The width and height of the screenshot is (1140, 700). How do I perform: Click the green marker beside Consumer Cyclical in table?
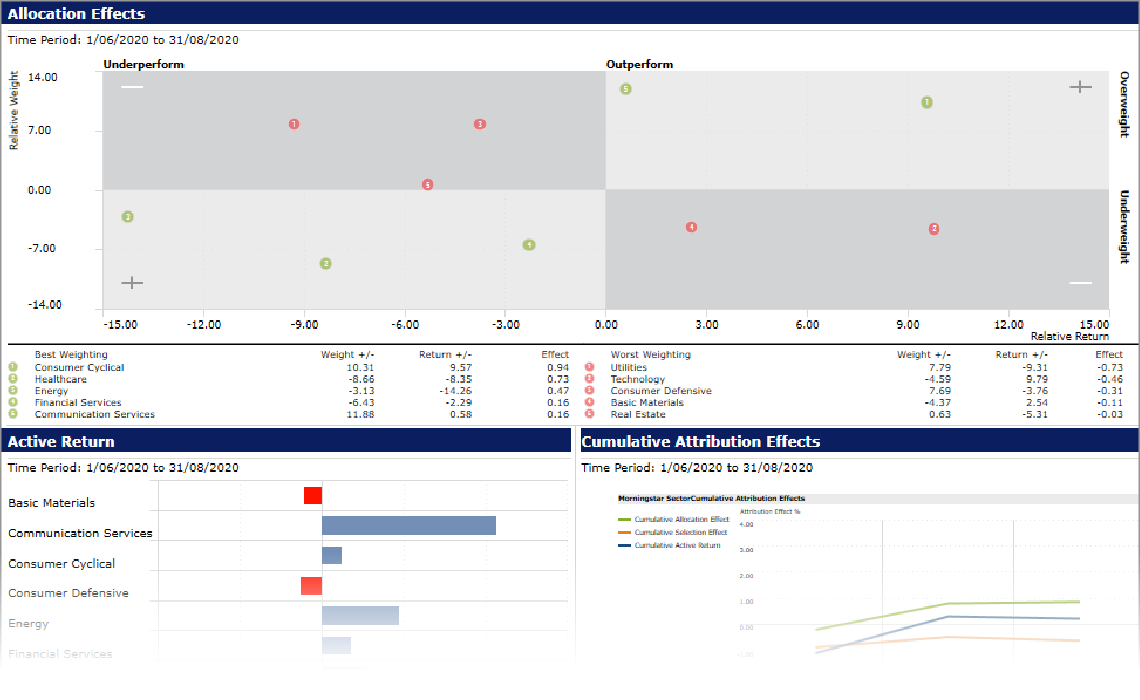pyautogui.click(x=14, y=368)
